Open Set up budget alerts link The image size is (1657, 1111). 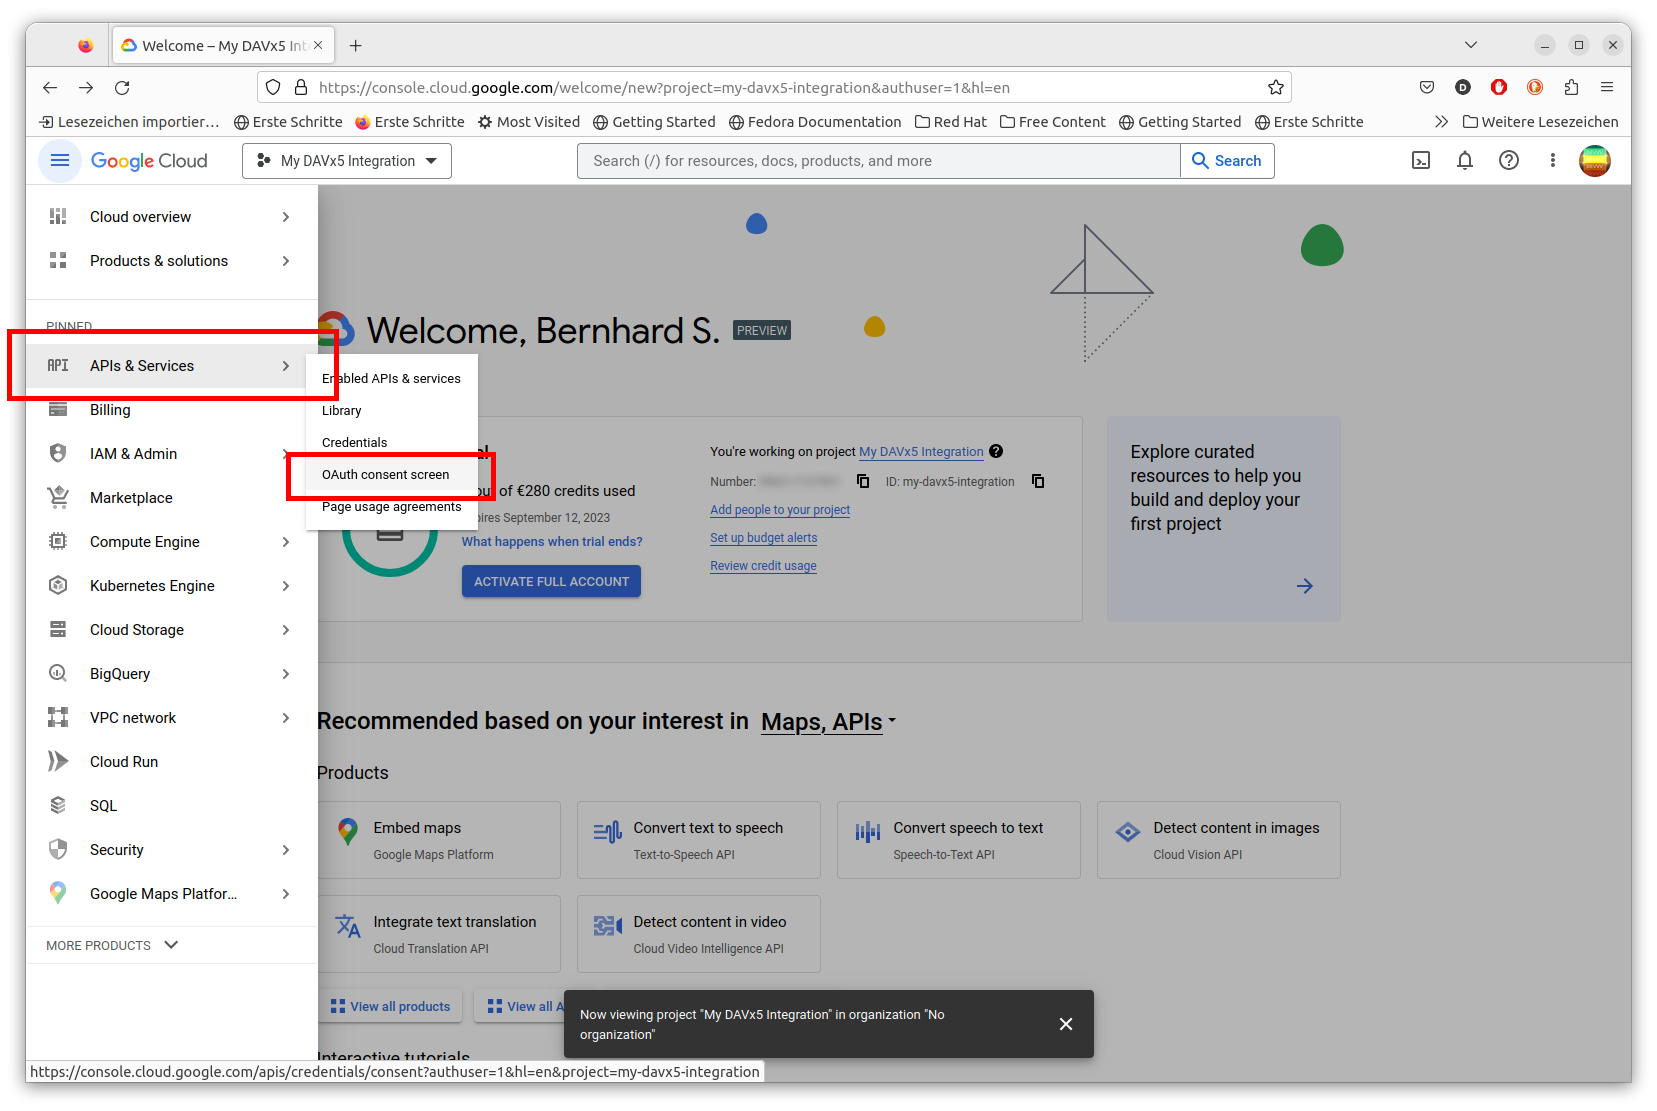tap(764, 538)
